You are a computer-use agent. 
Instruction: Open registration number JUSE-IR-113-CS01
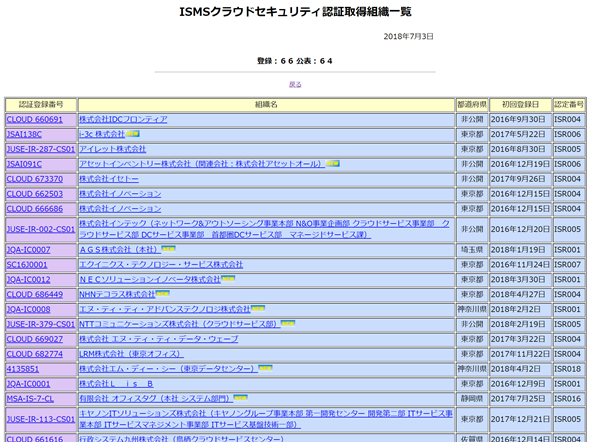click(41, 419)
